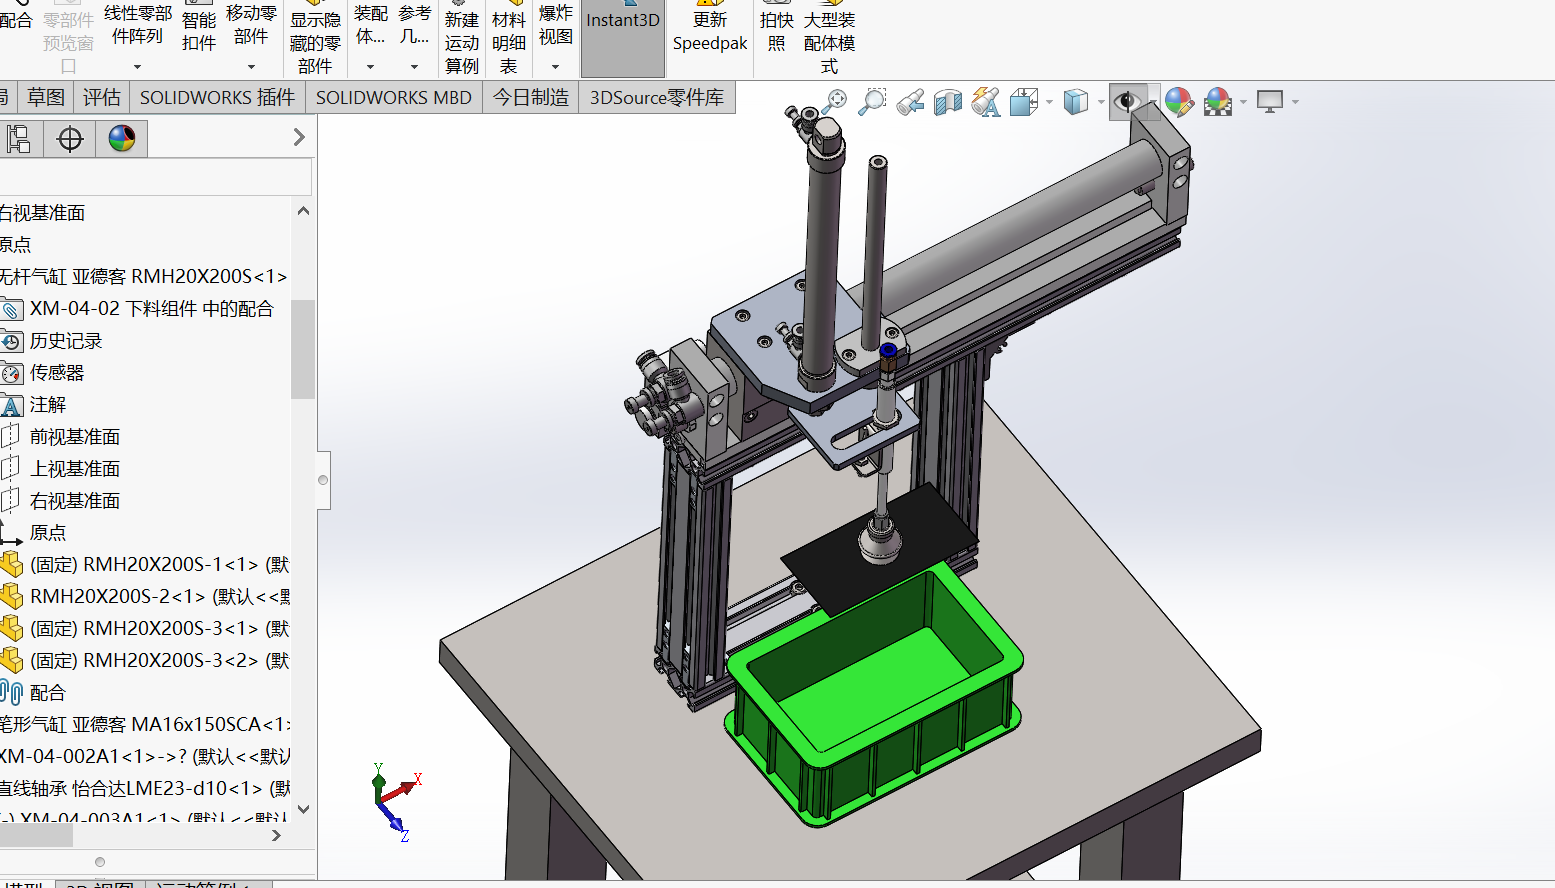Open the crosshair DimXpert manager tab
This screenshot has height=888, width=1555.
70,138
